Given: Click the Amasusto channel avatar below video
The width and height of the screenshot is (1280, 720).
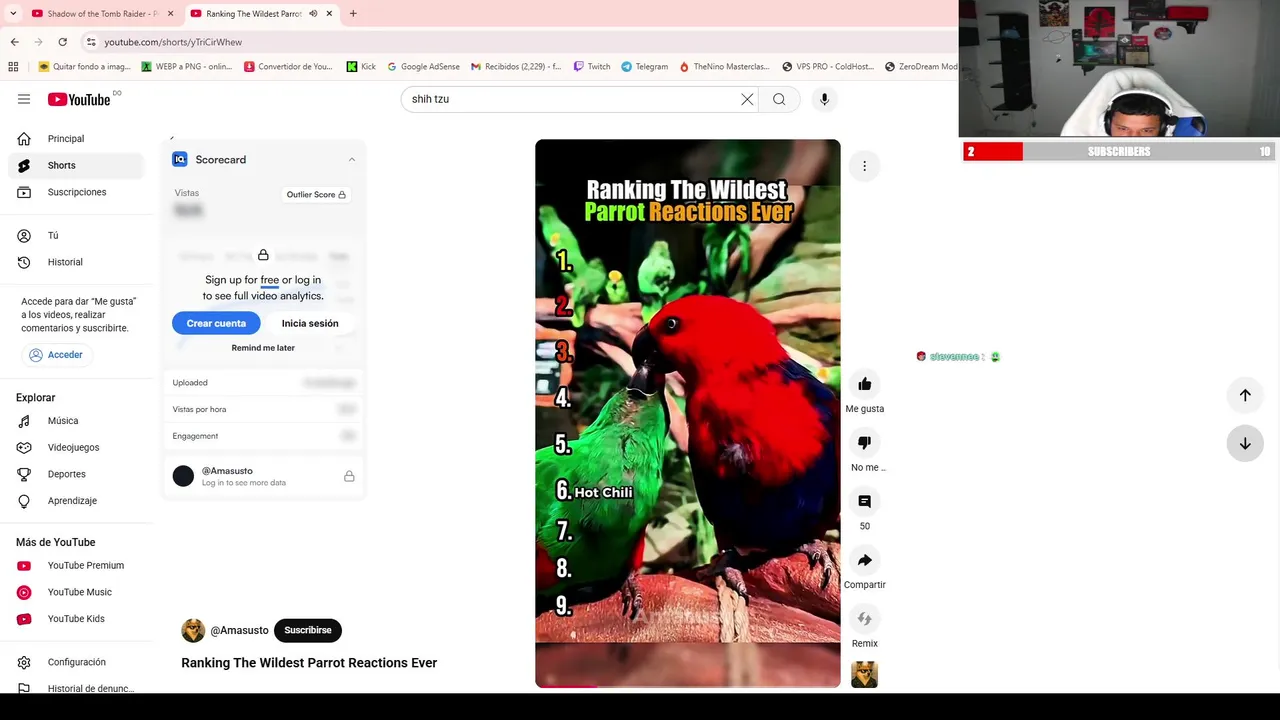Looking at the screenshot, I should (x=193, y=630).
